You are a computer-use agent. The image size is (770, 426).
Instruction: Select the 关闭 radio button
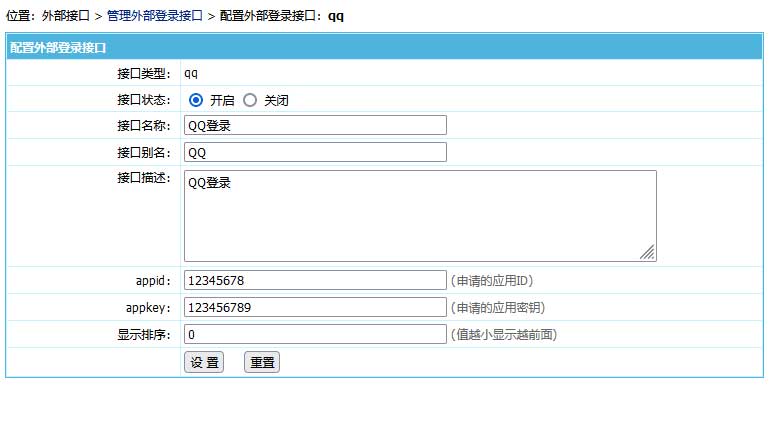tap(250, 100)
